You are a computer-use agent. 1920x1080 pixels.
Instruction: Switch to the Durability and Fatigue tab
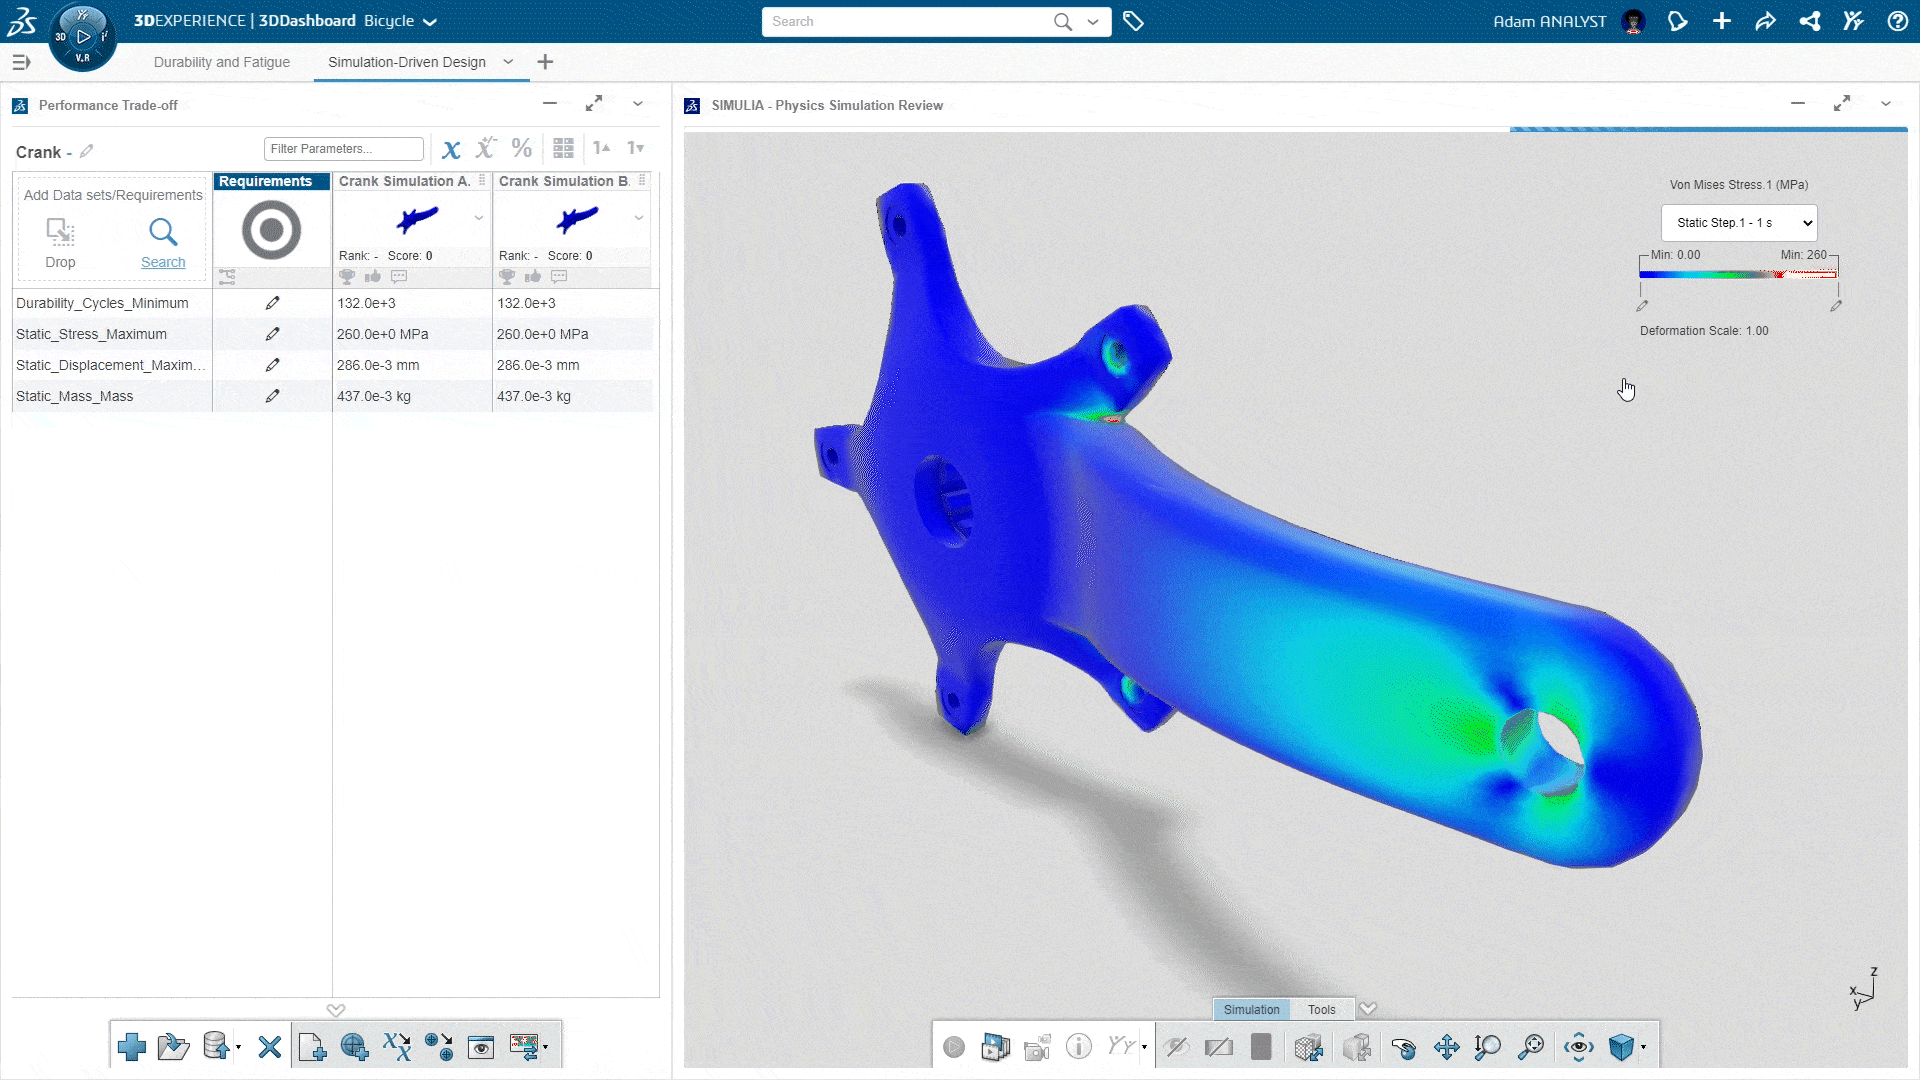click(x=222, y=62)
